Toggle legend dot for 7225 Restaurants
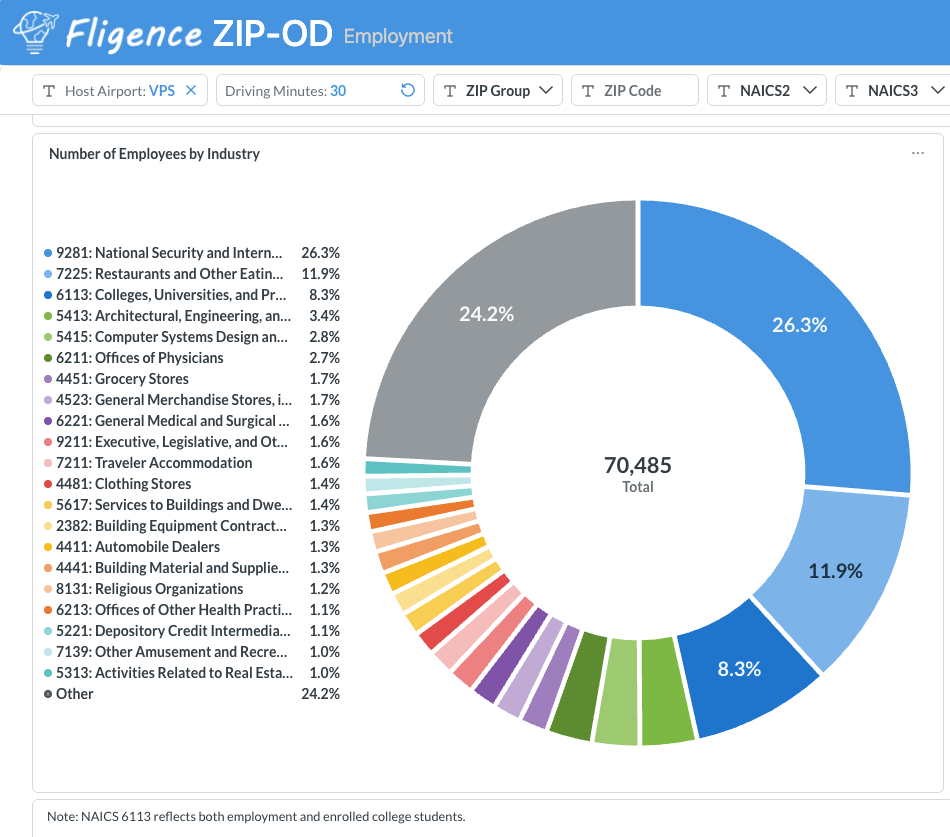950x837 pixels. [x=48, y=274]
